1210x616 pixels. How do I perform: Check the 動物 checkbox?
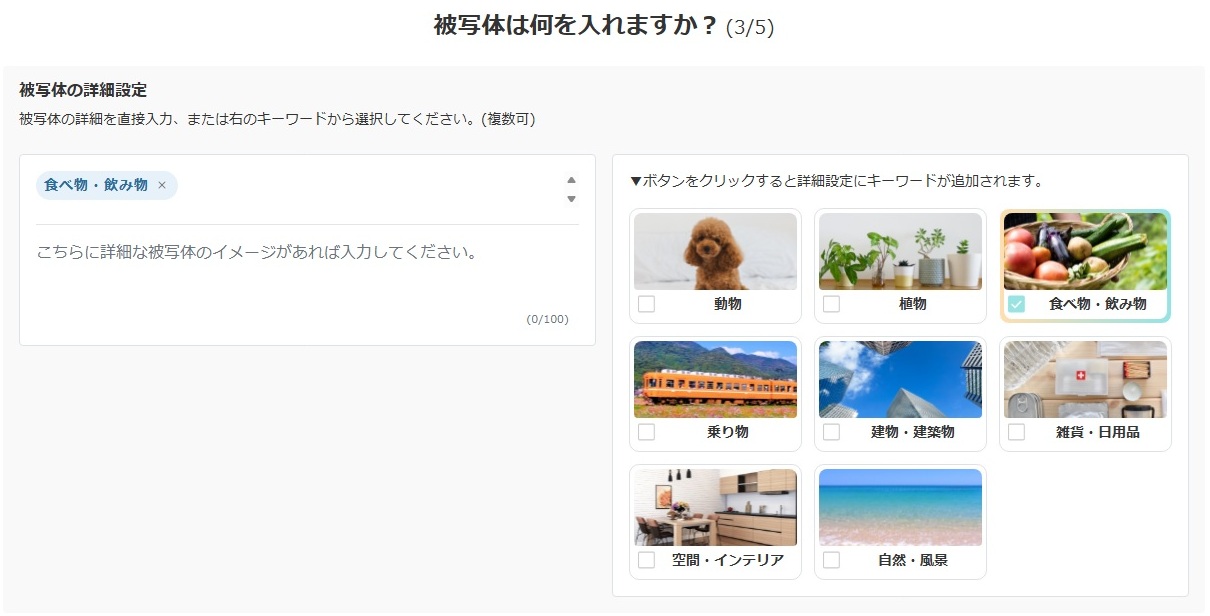647,304
